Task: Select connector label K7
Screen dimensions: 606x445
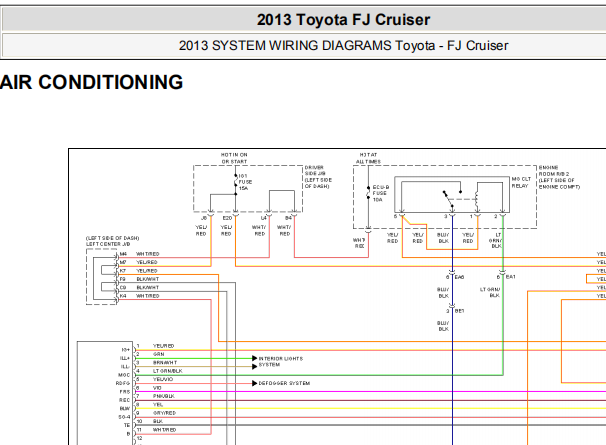Action: [x=123, y=271]
